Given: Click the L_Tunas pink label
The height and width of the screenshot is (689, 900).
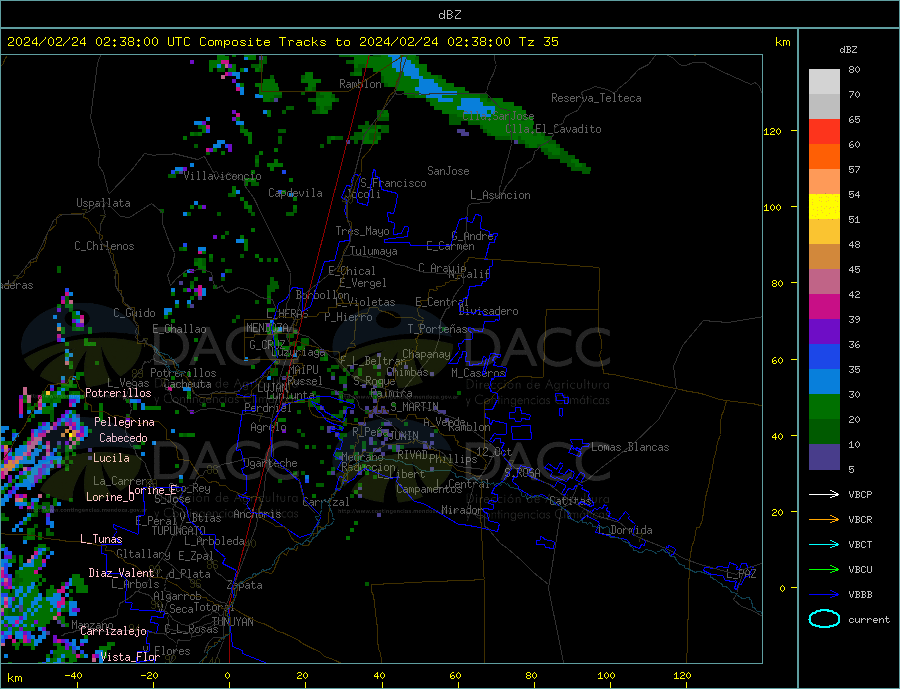Looking at the screenshot, I should click(x=101, y=539).
